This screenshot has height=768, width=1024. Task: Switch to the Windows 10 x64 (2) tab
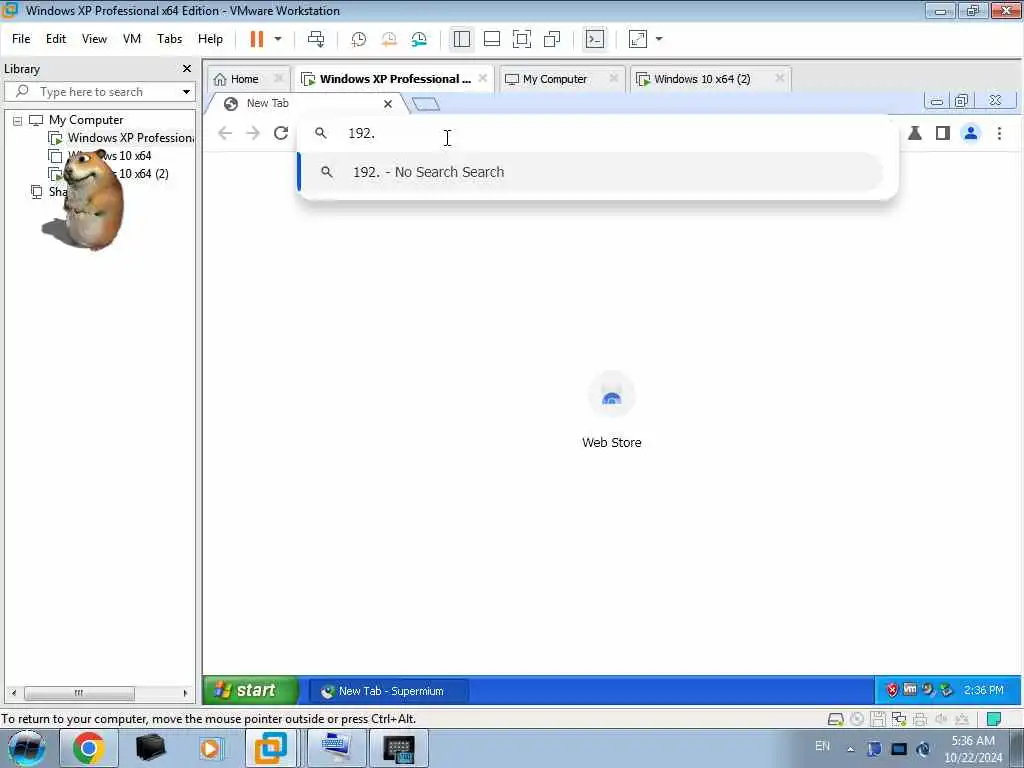click(x=702, y=79)
